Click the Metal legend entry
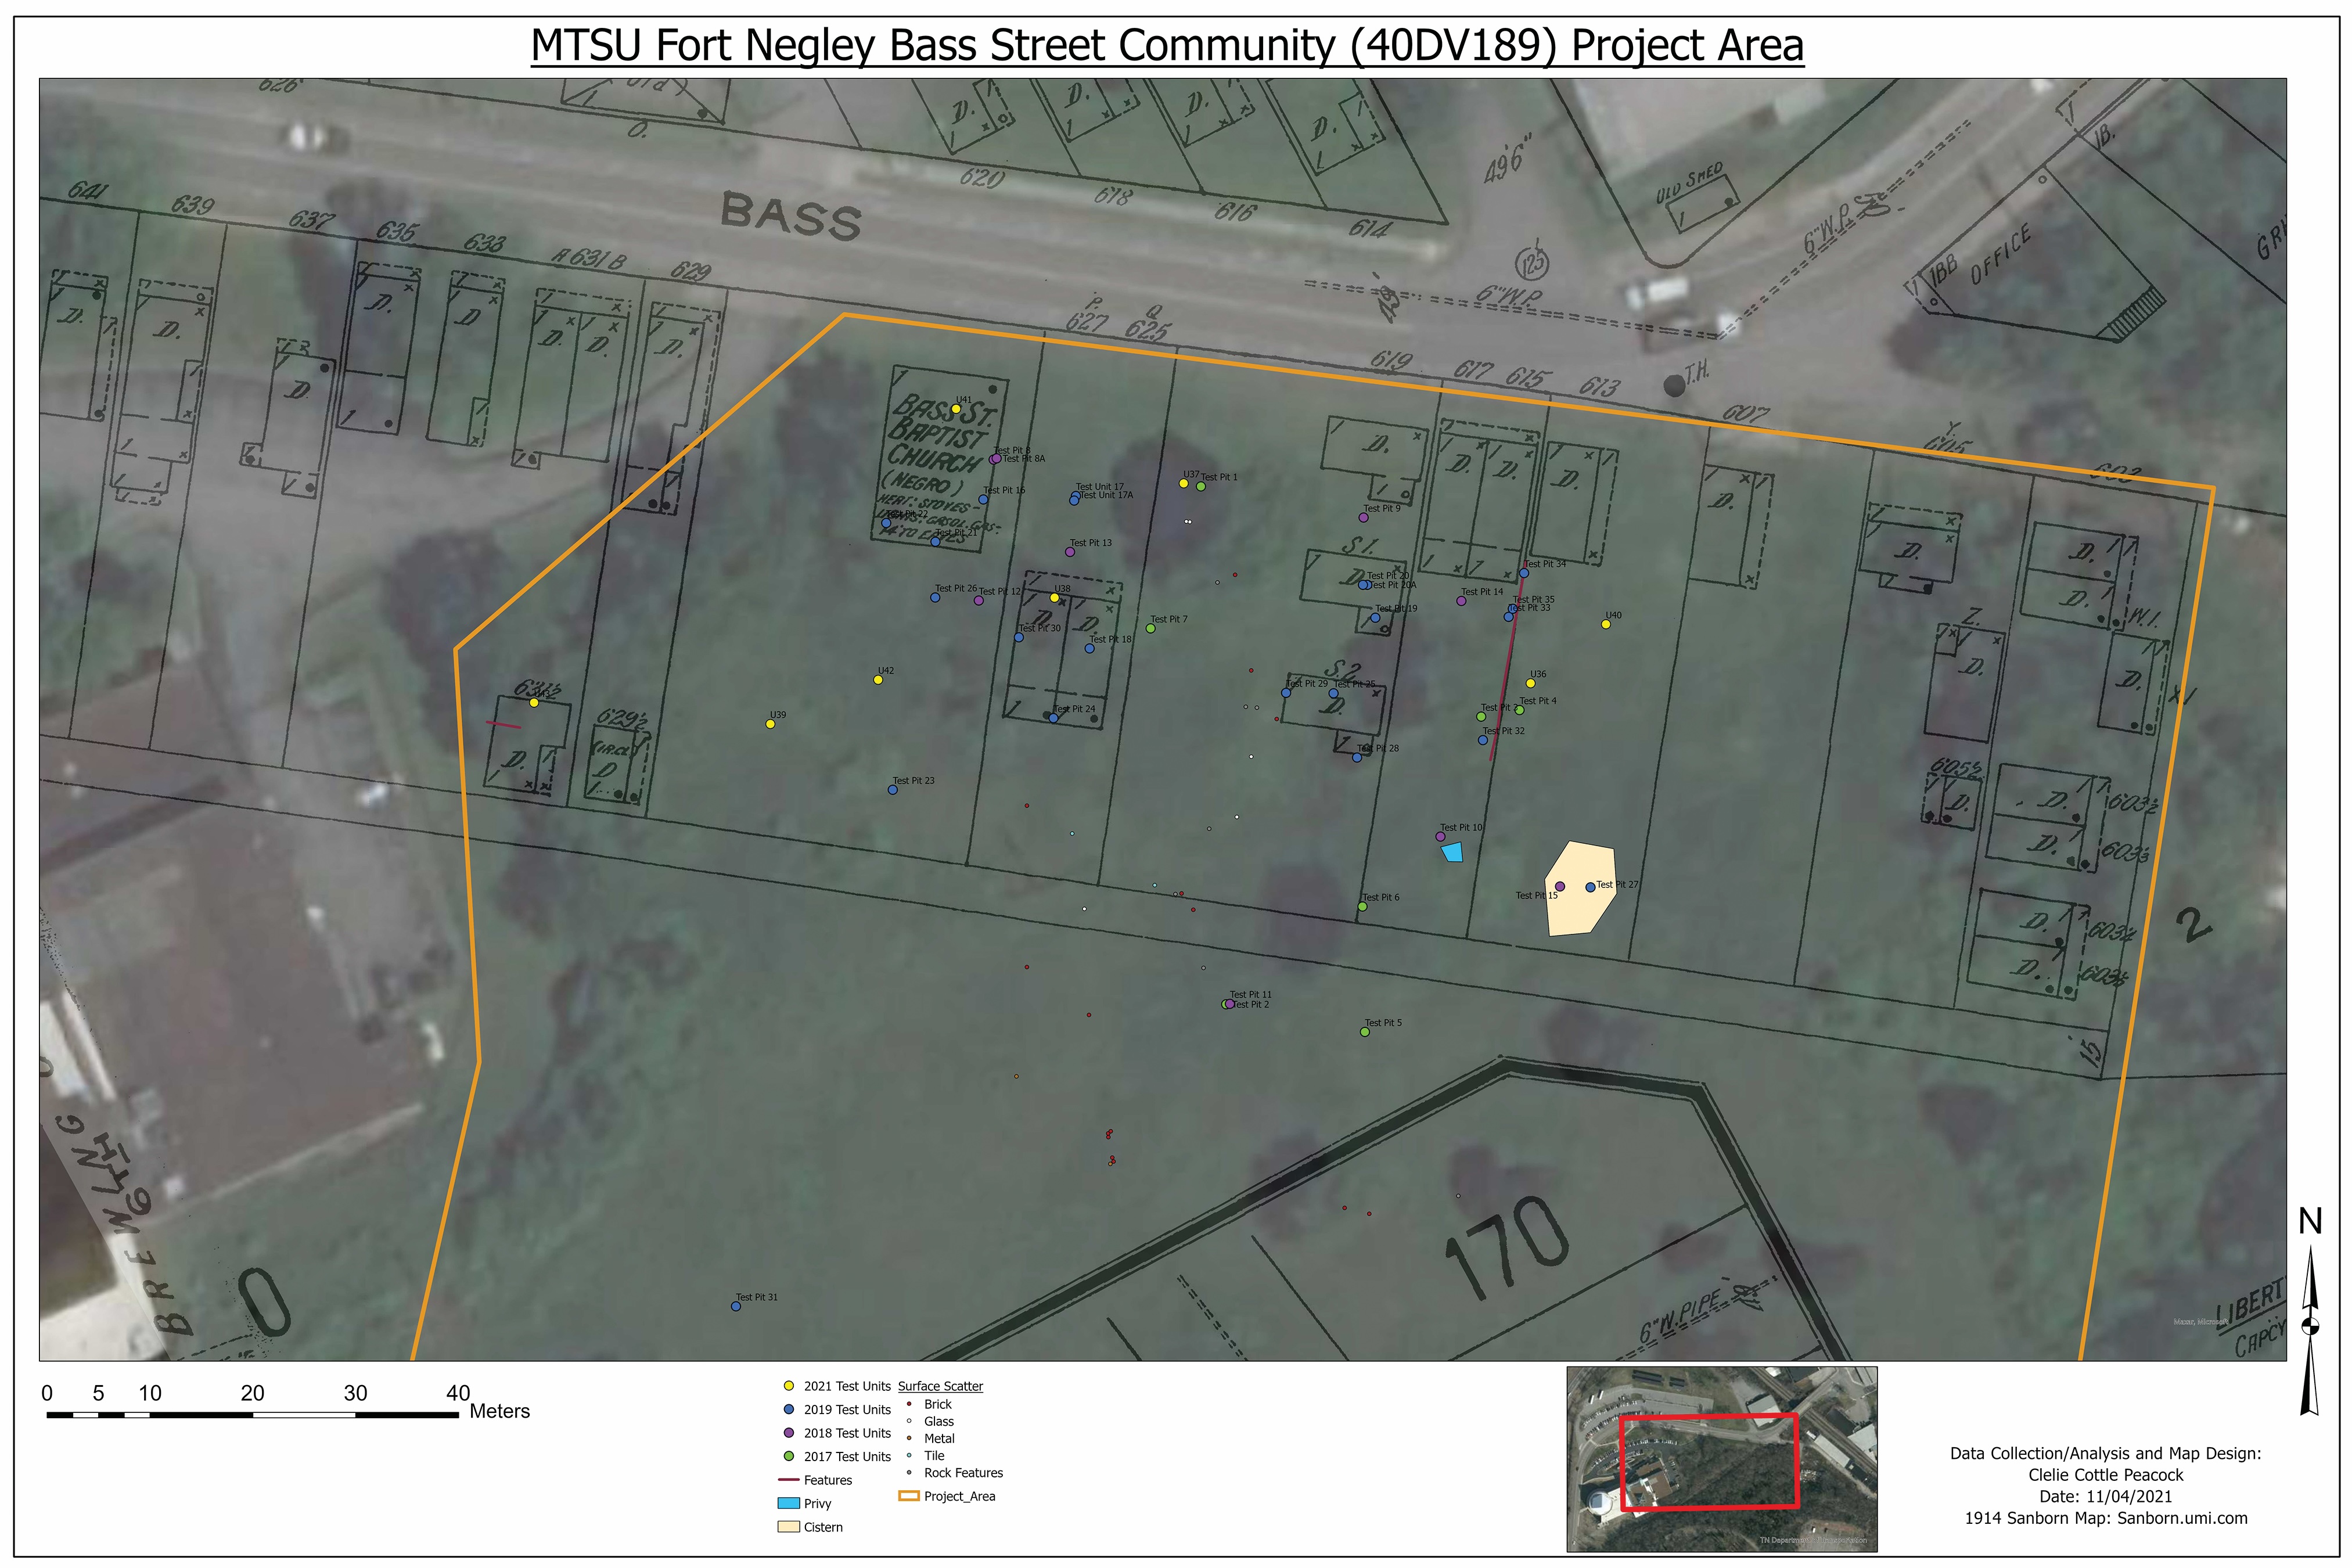Viewport: 2352px width, 1568px height. coord(930,1438)
